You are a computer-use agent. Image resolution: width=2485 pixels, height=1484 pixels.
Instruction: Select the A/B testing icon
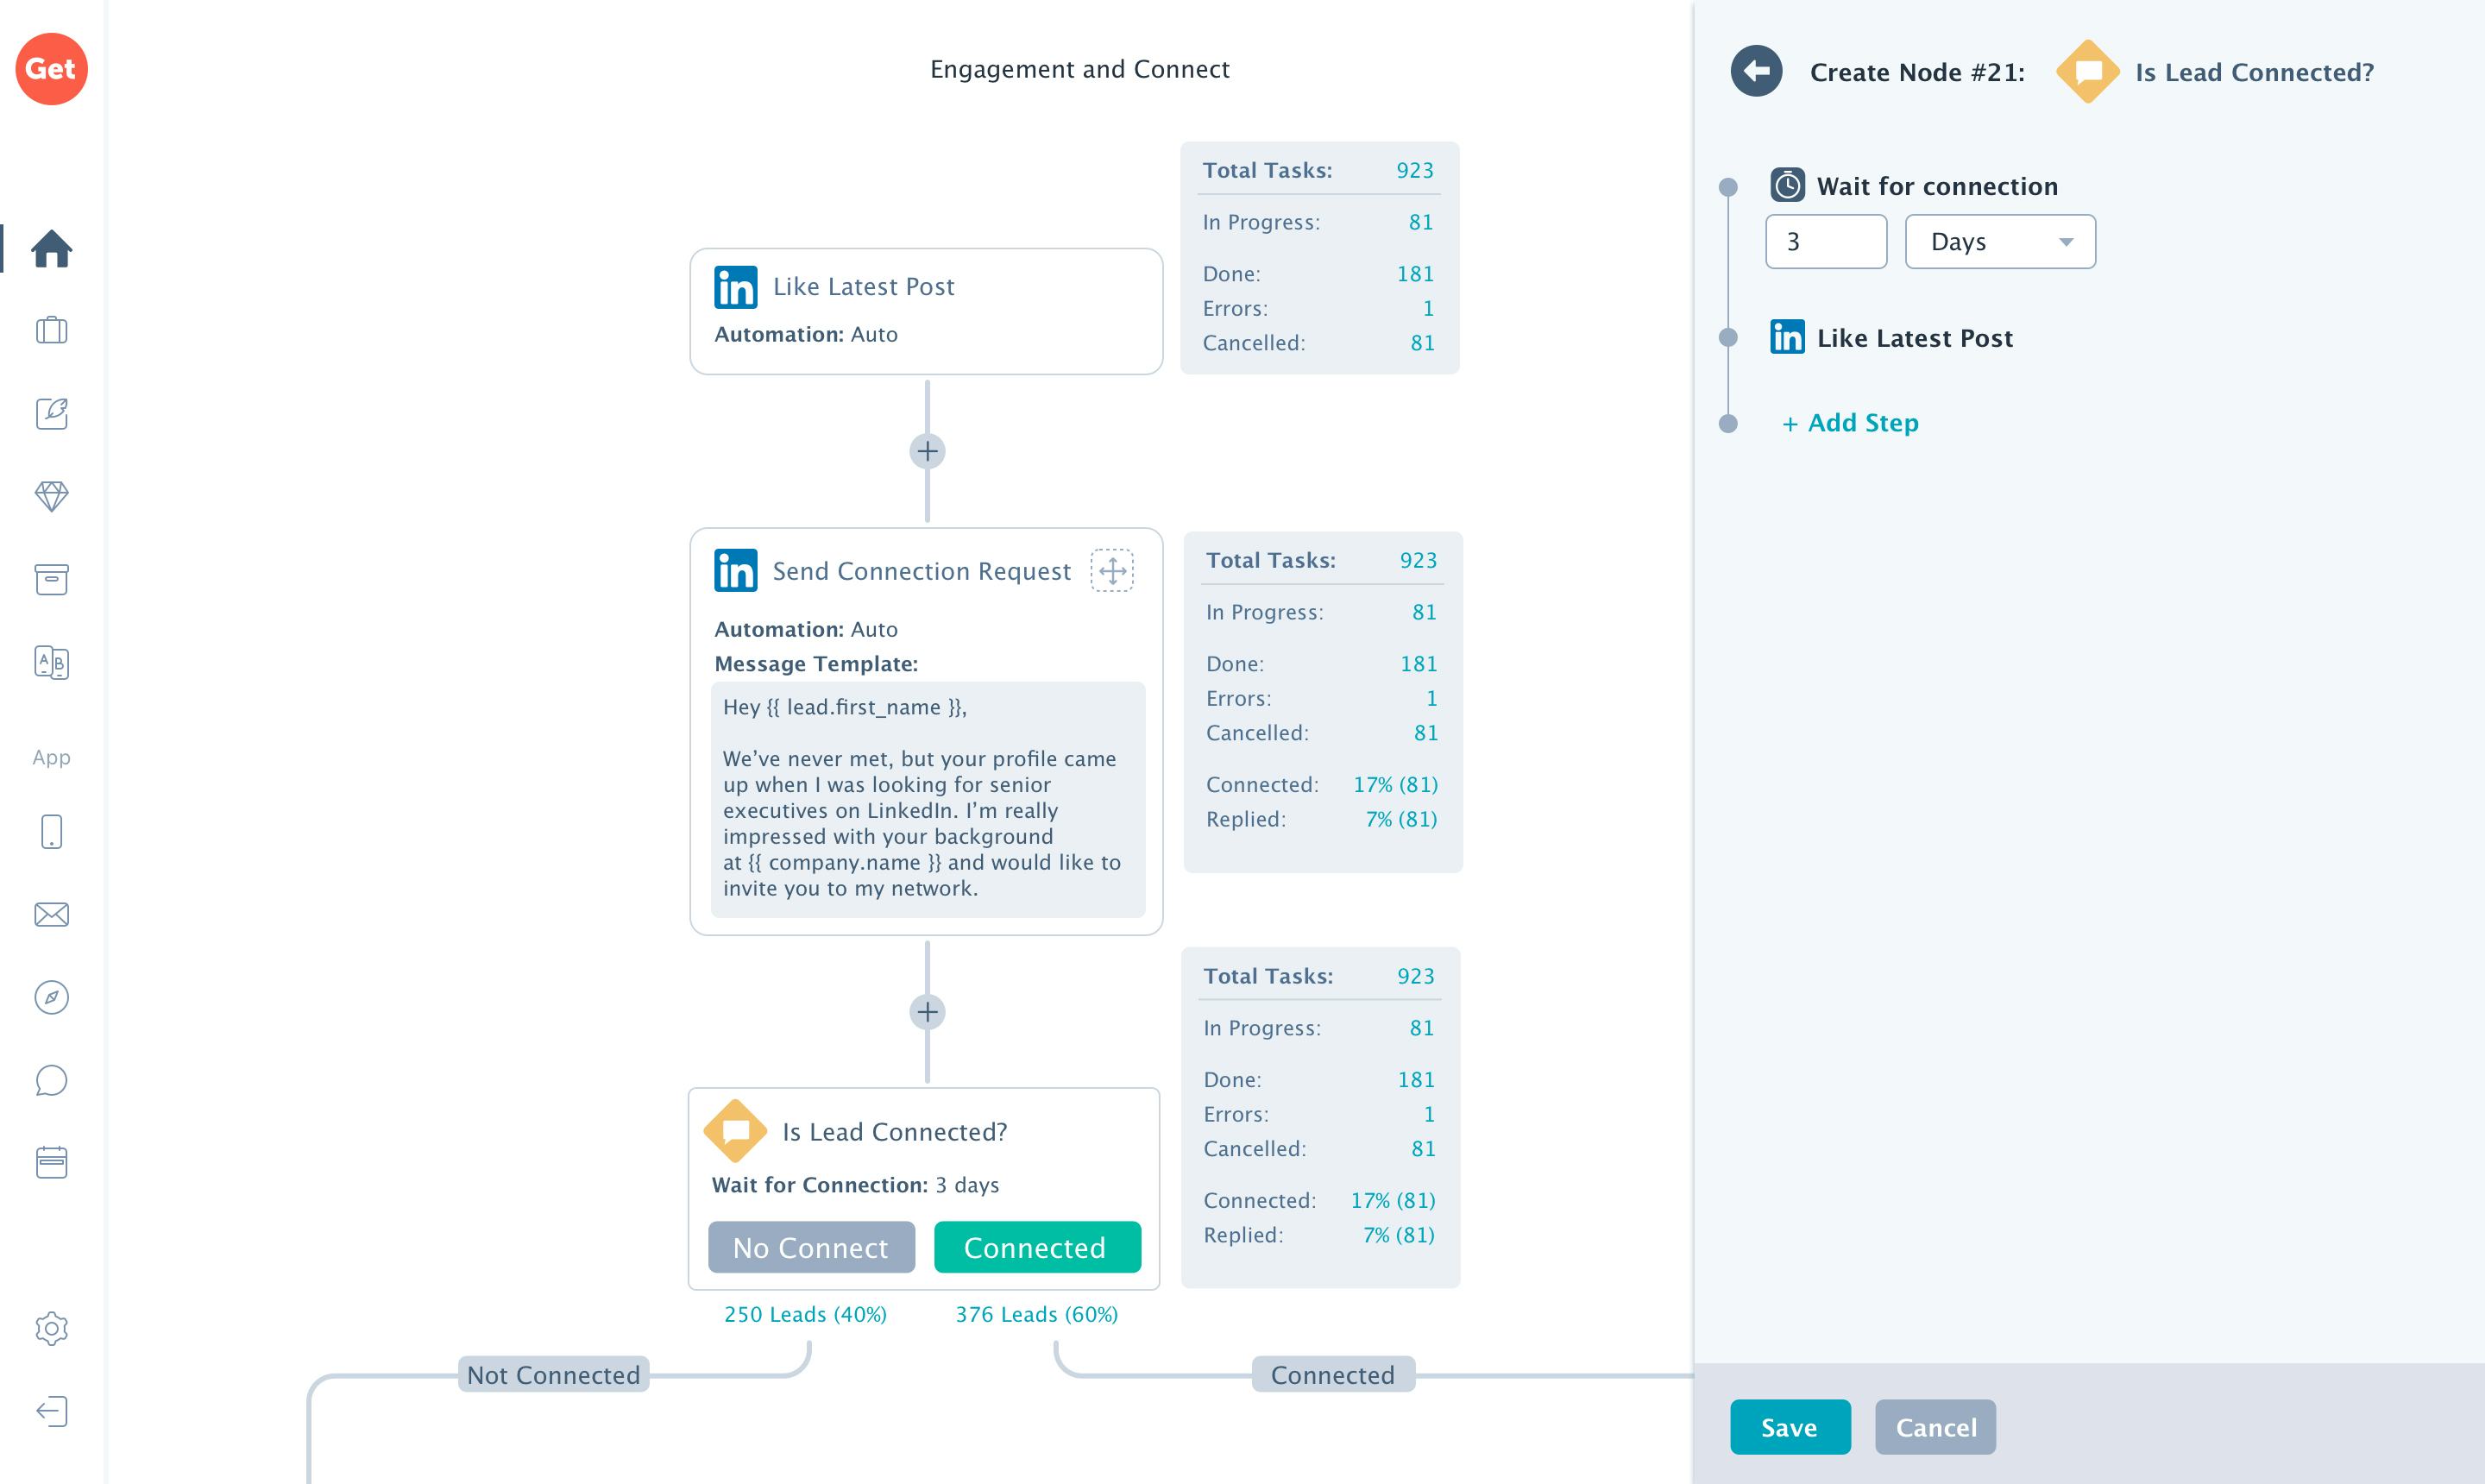pos(51,662)
